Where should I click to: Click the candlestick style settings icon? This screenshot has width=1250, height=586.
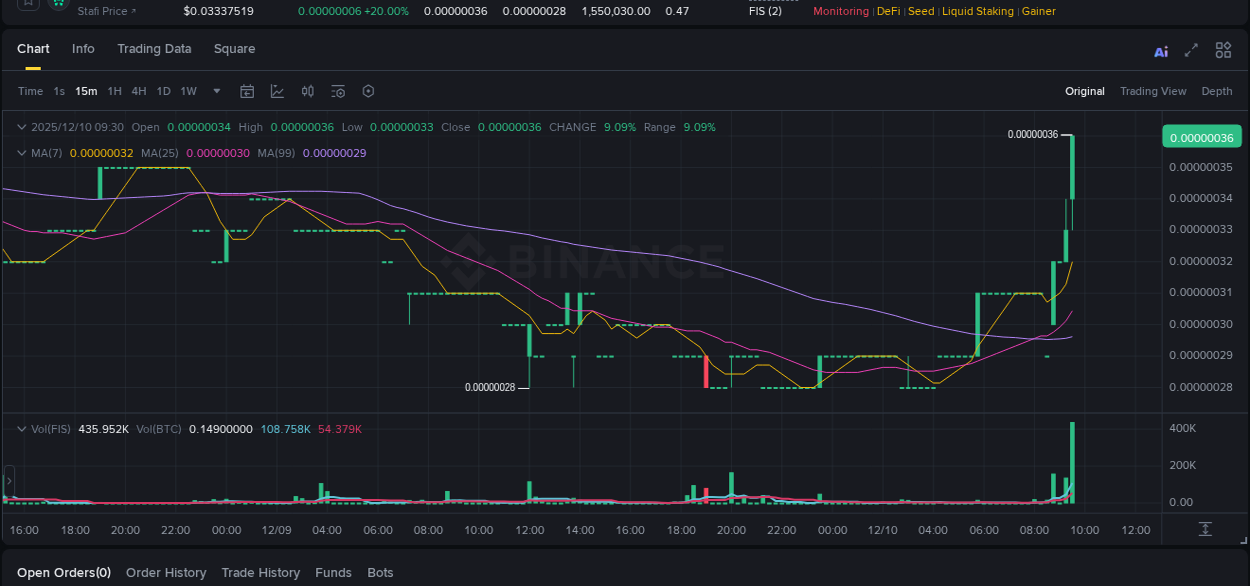[307, 91]
